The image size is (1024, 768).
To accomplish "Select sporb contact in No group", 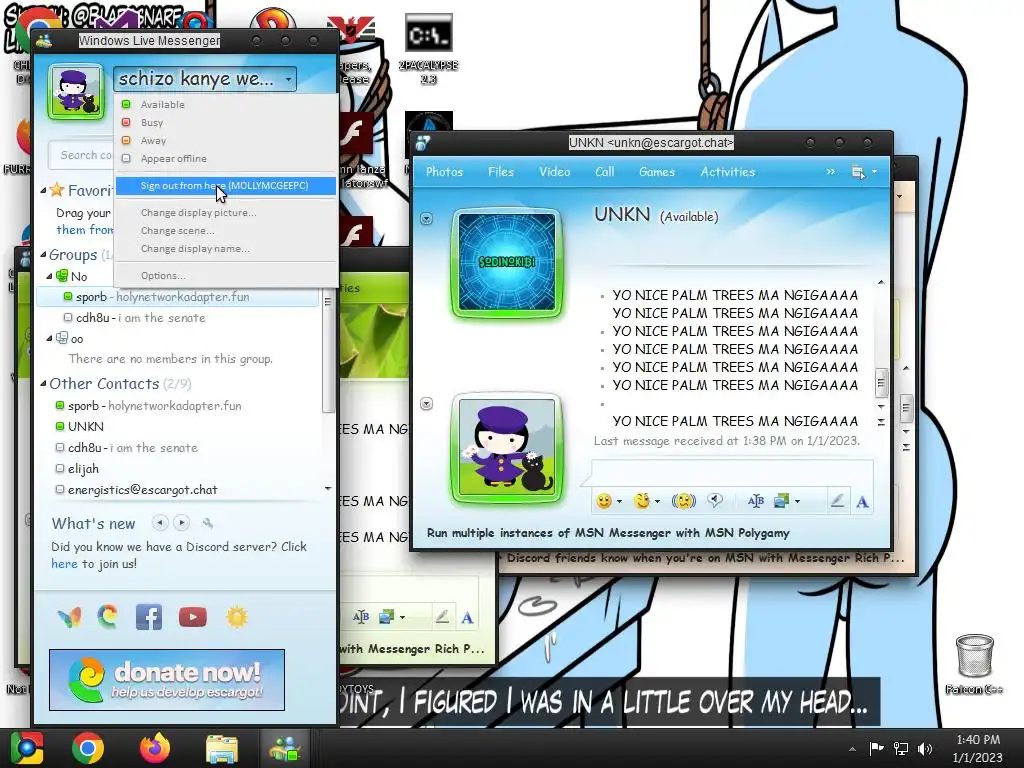I will (178, 296).
